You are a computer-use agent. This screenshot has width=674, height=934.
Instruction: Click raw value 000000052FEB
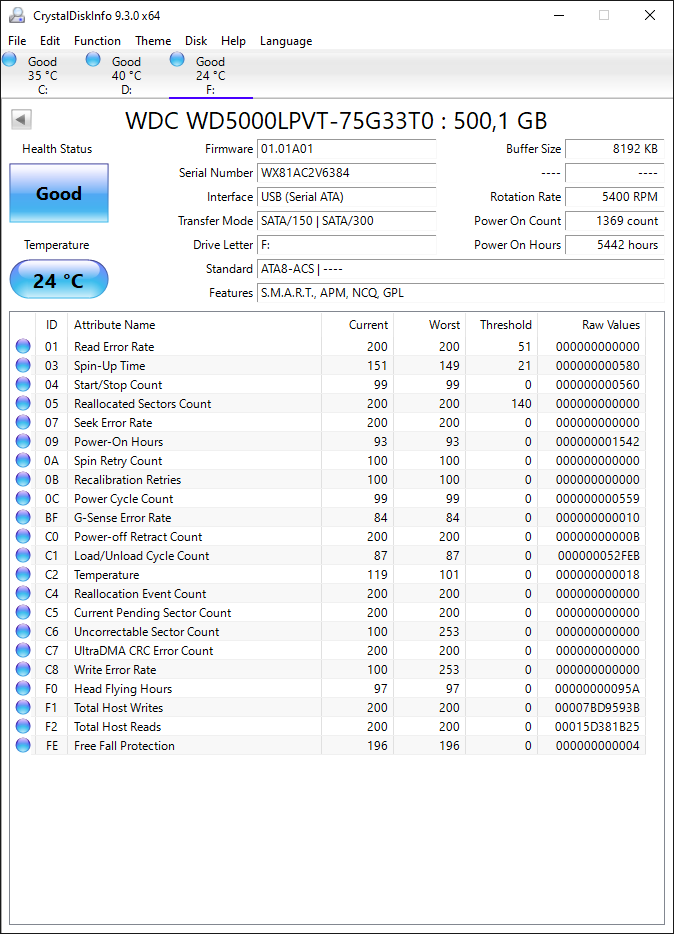click(x=598, y=556)
